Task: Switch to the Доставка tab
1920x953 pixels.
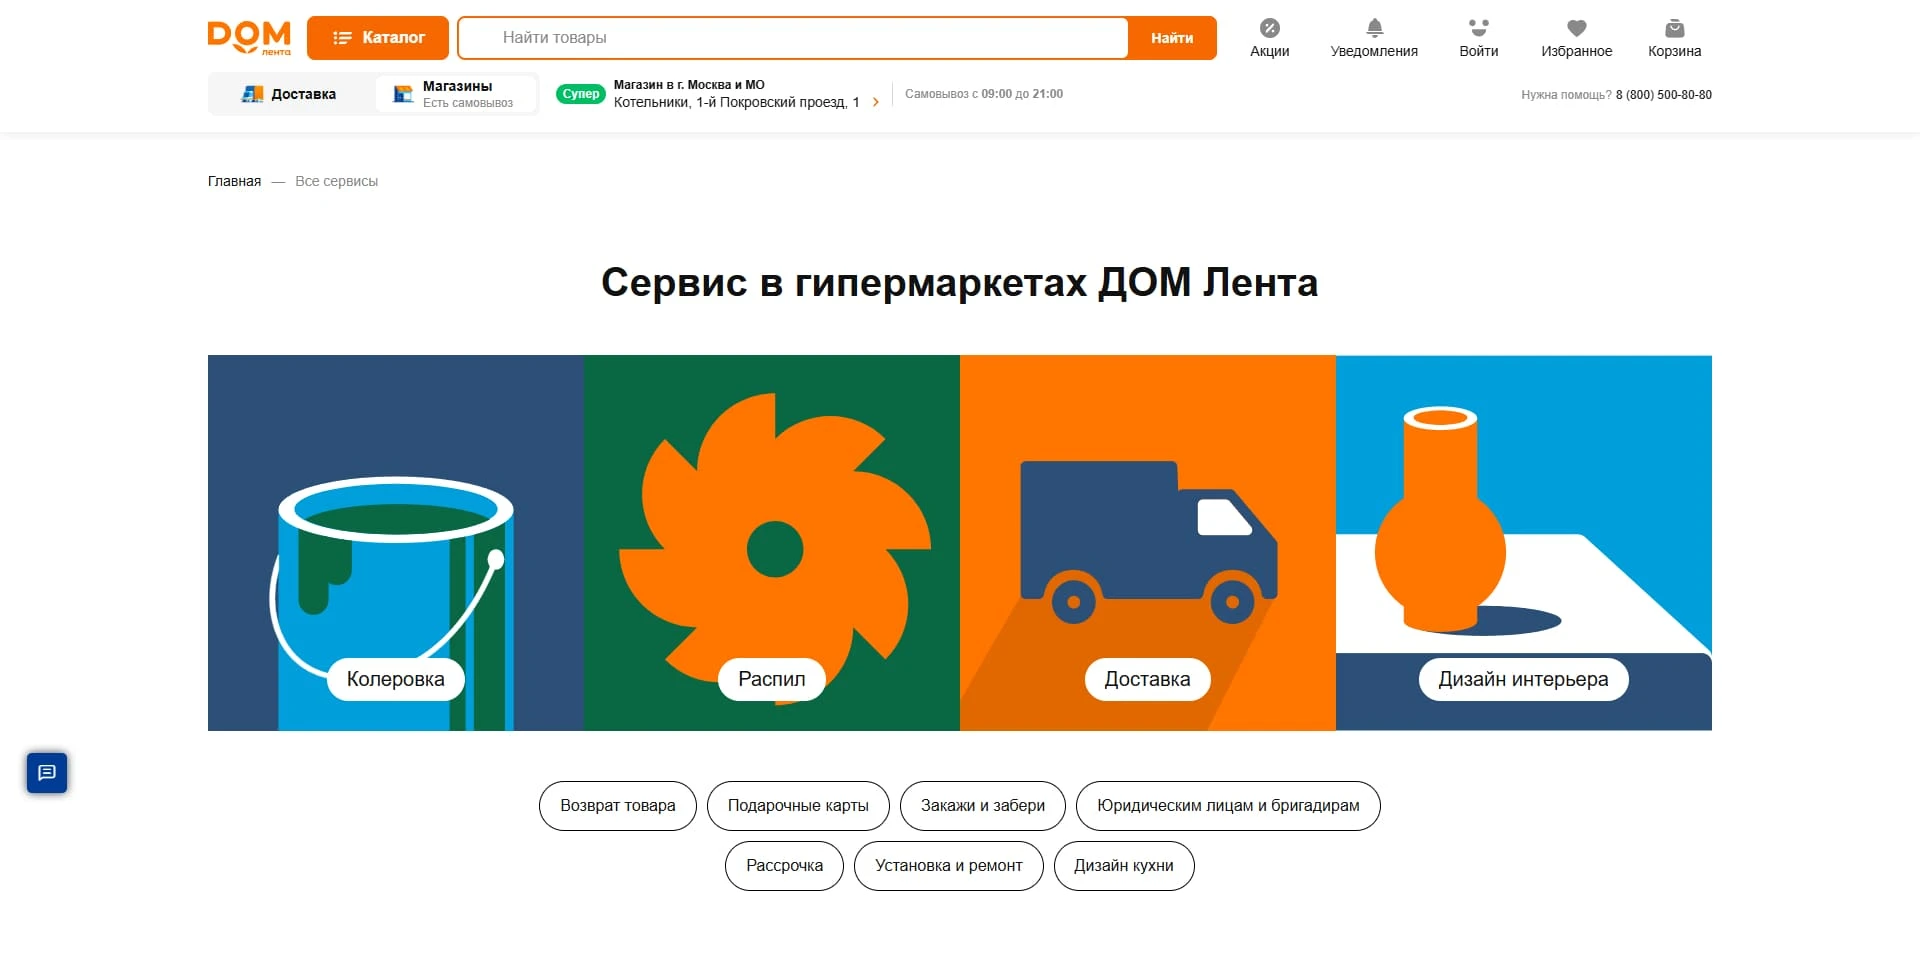Action: click(290, 94)
